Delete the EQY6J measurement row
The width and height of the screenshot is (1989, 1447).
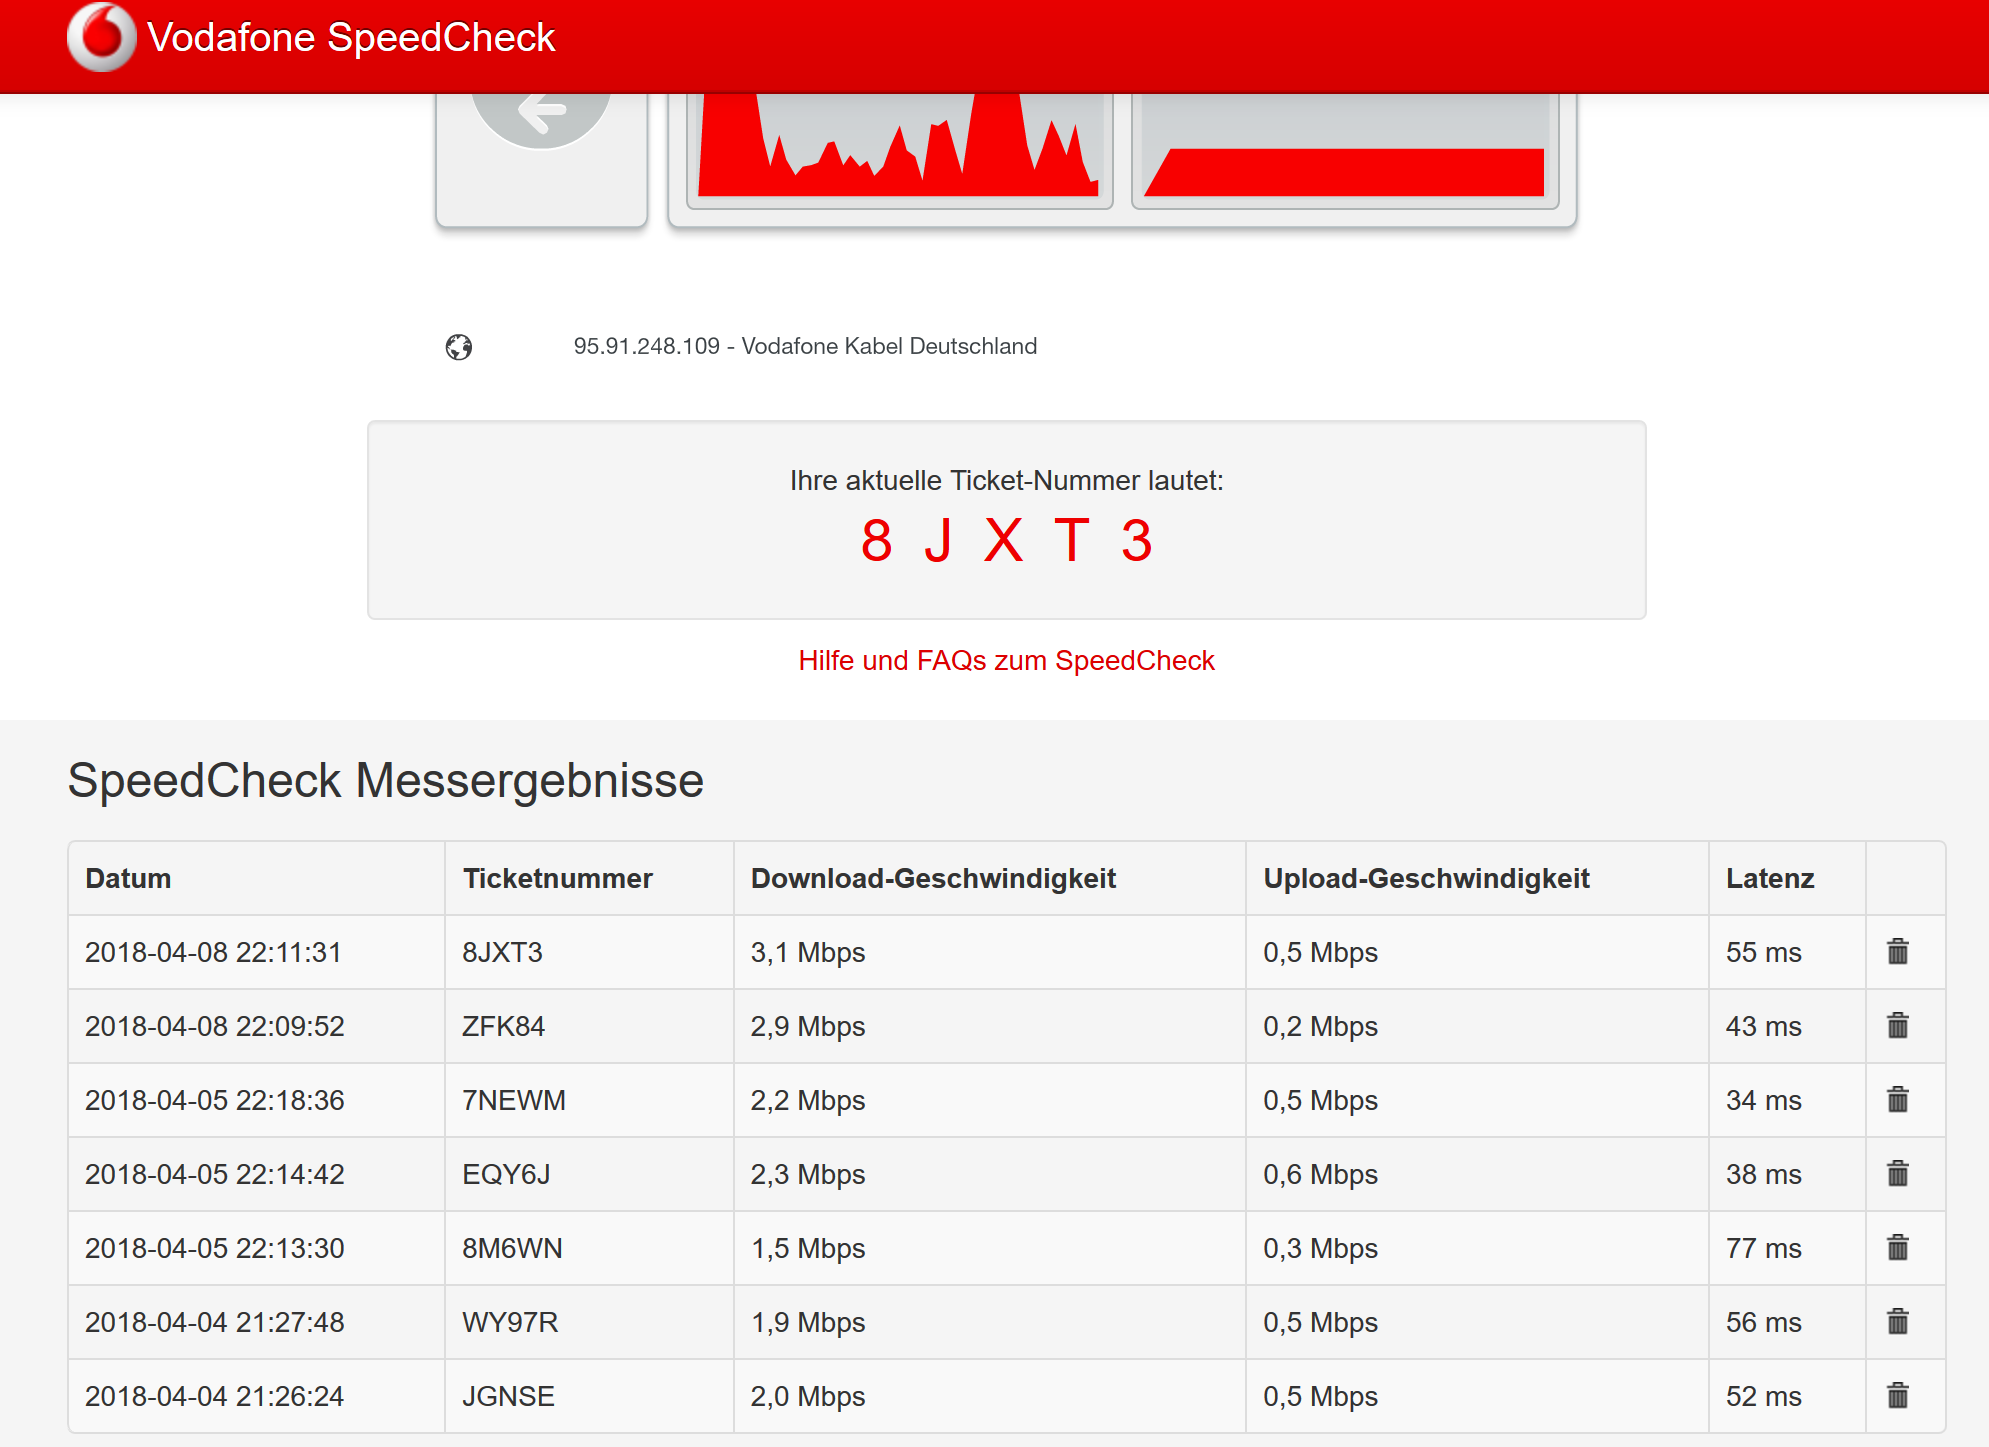[x=1897, y=1173]
